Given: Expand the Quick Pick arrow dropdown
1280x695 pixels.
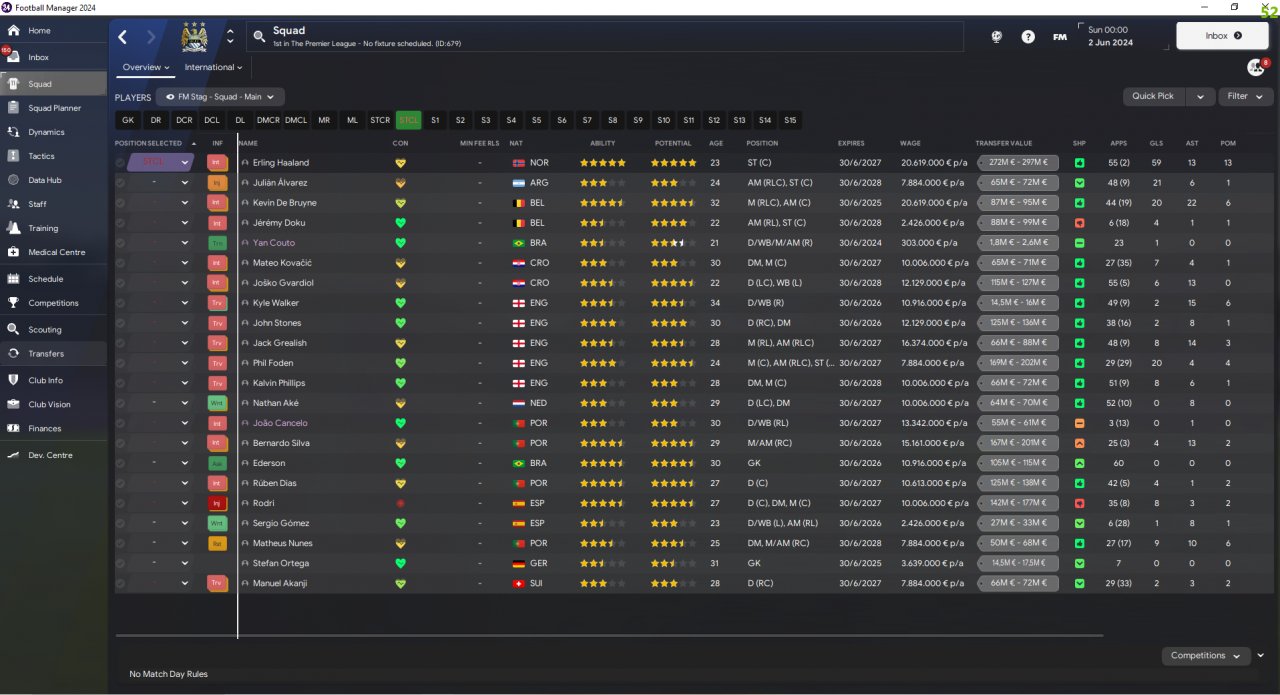Looking at the screenshot, I should point(1201,97).
